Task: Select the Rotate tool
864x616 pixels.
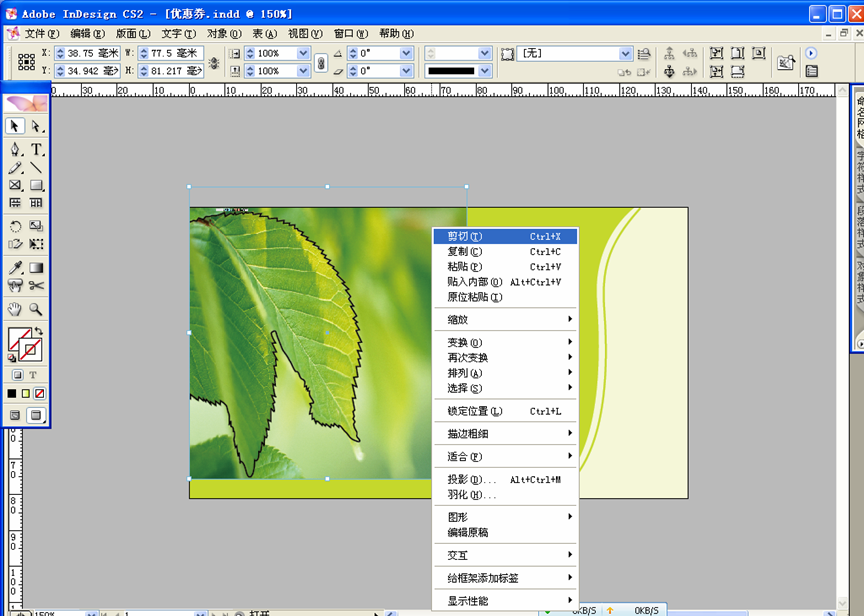Action: pos(16,227)
